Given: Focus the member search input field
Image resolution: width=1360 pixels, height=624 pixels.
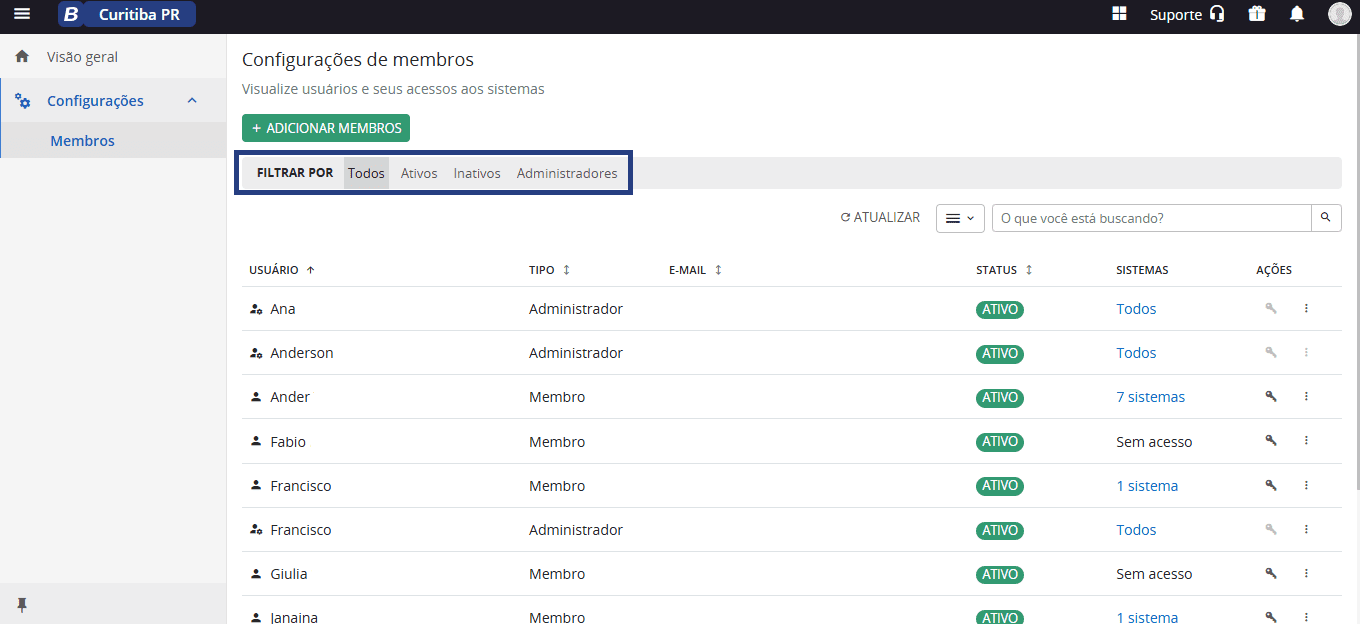Looking at the screenshot, I should tap(1152, 218).
